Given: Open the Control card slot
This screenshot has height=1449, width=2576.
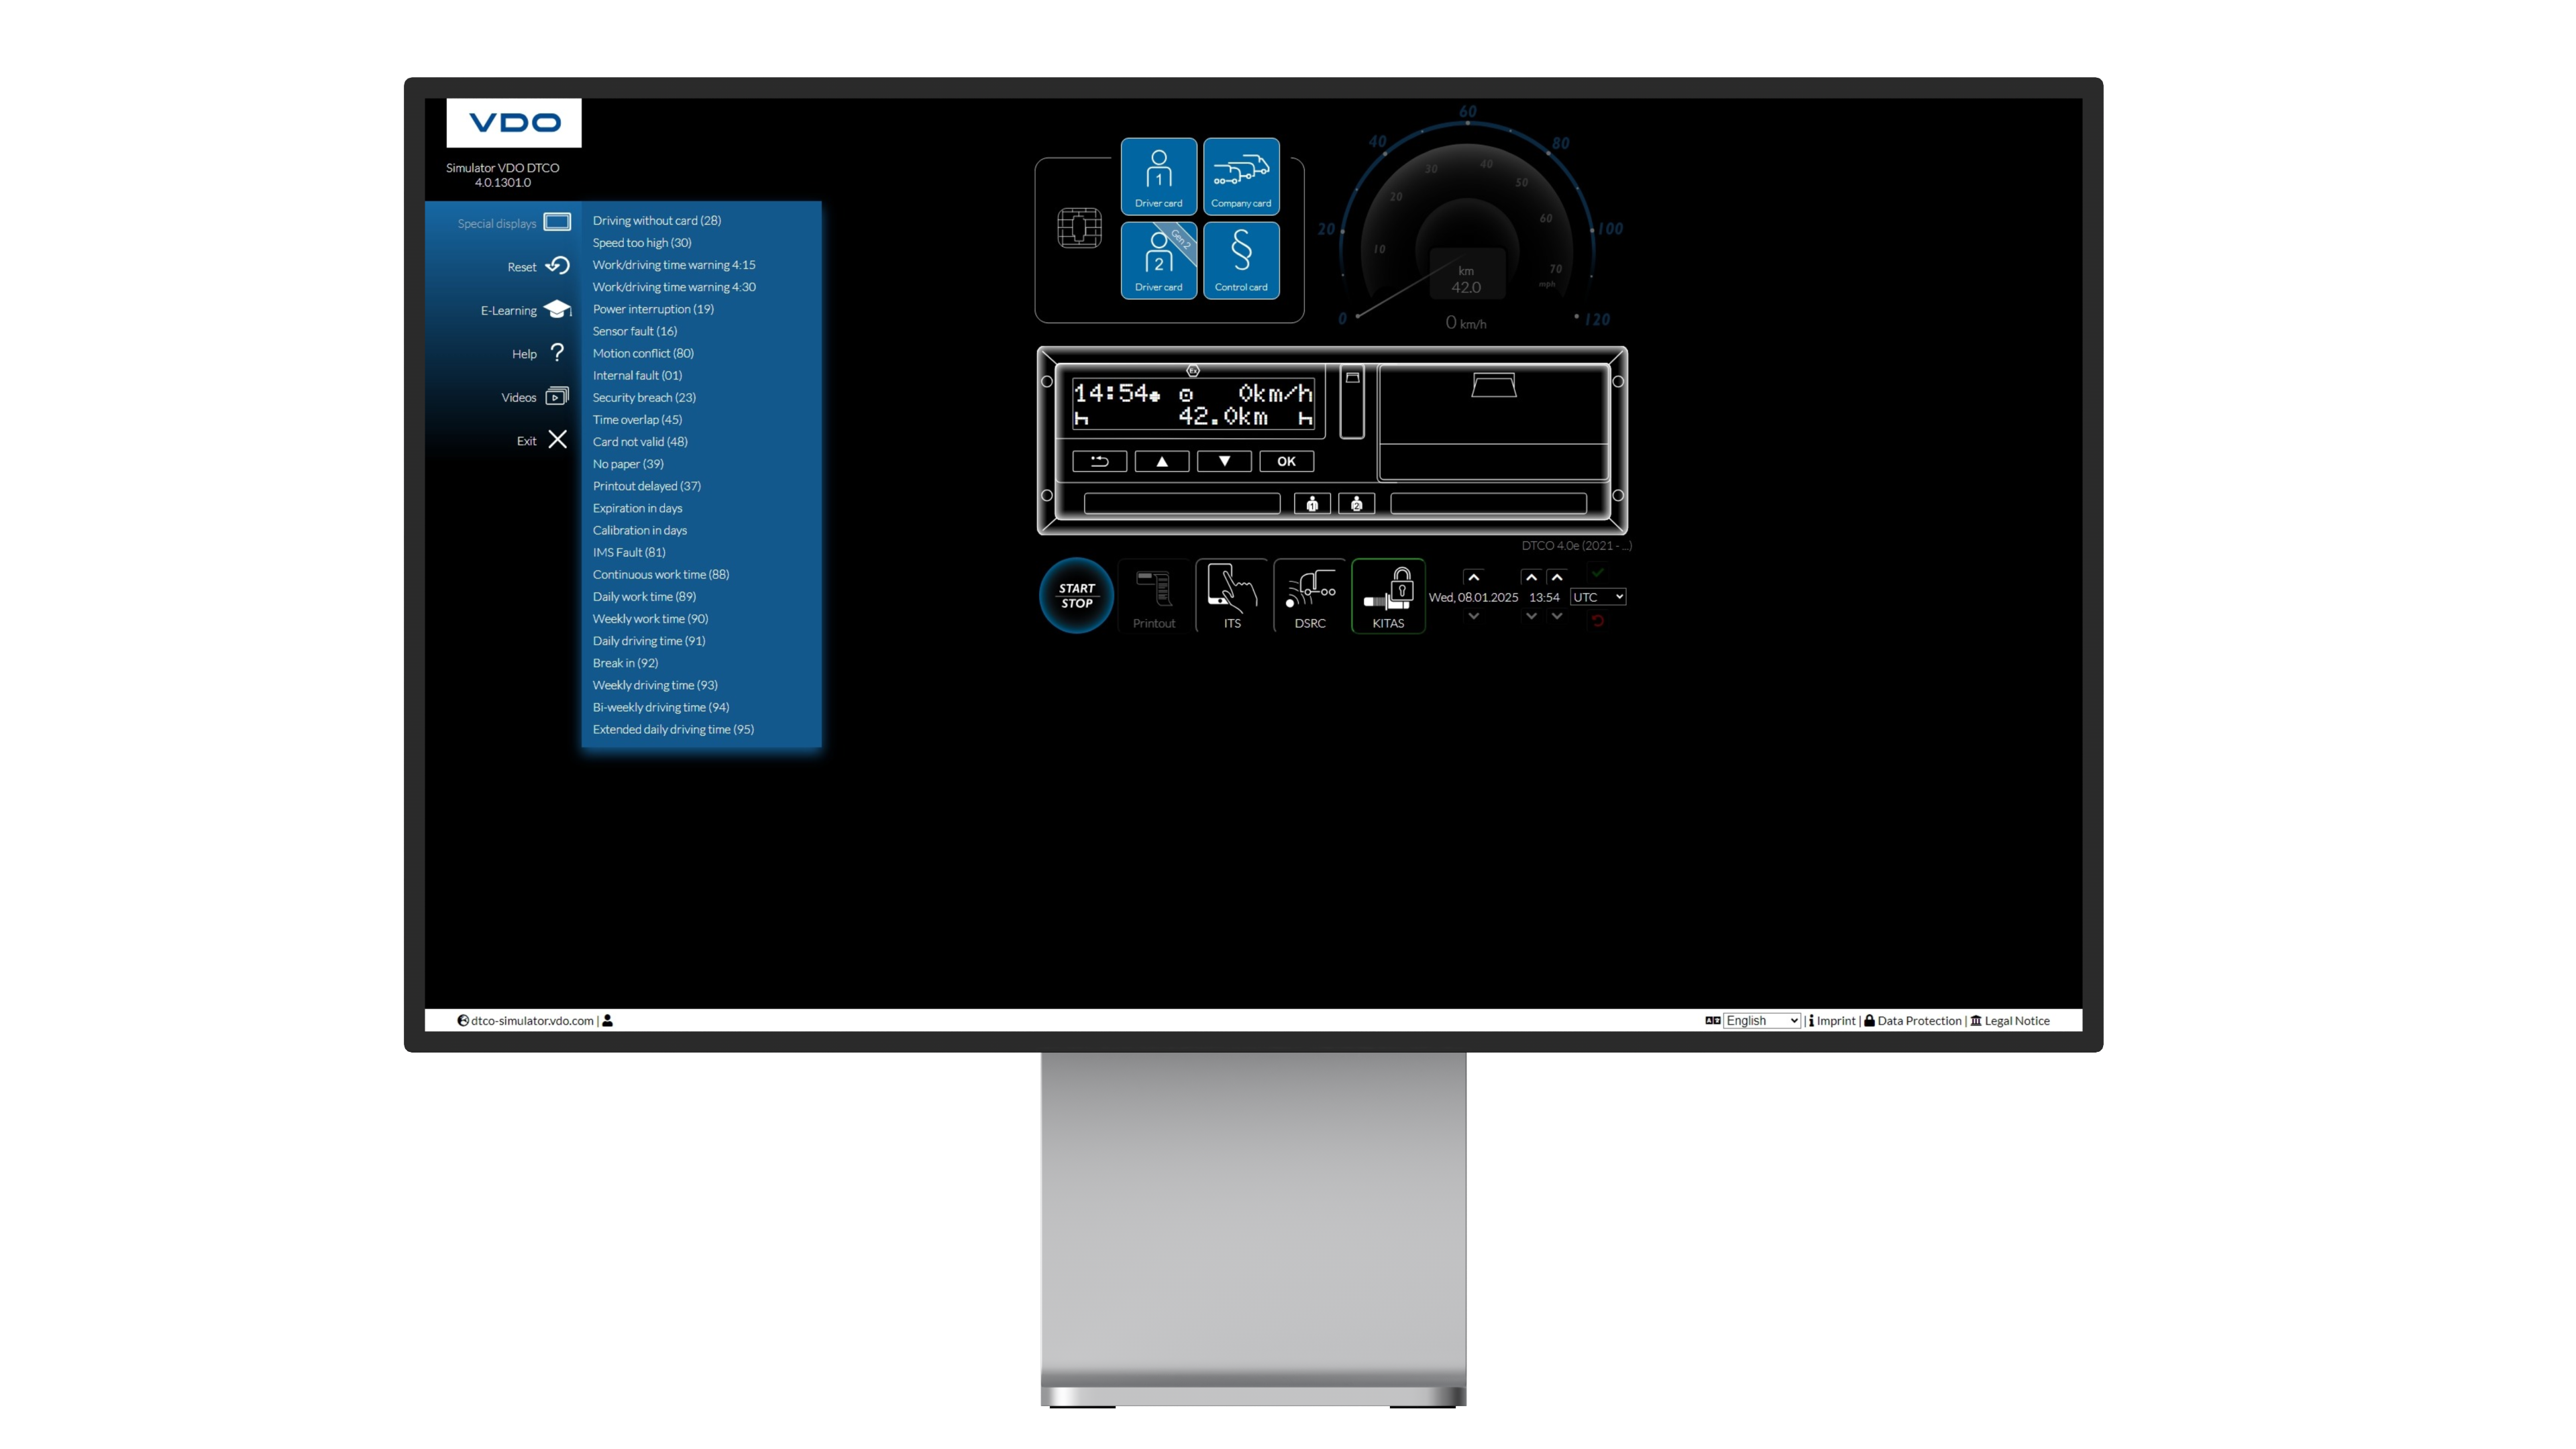Looking at the screenshot, I should (1241, 261).
